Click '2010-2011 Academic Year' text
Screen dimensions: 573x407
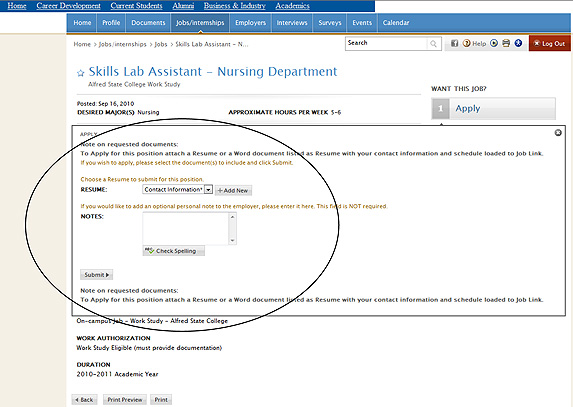coord(117,374)
